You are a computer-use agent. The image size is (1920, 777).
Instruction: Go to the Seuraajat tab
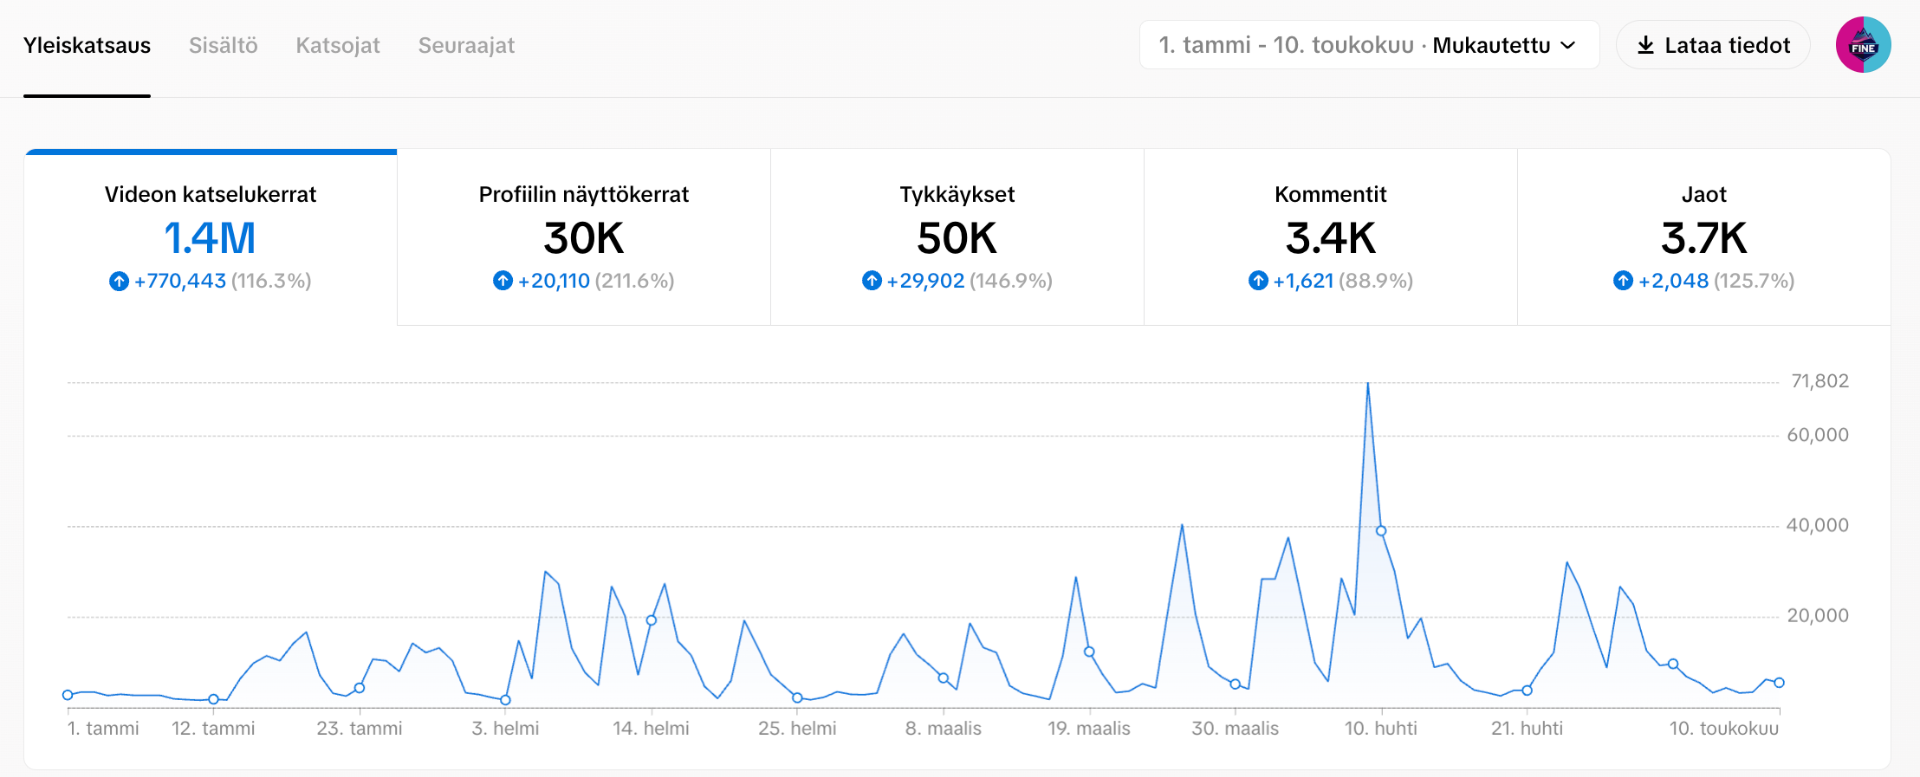pos(466,45)
